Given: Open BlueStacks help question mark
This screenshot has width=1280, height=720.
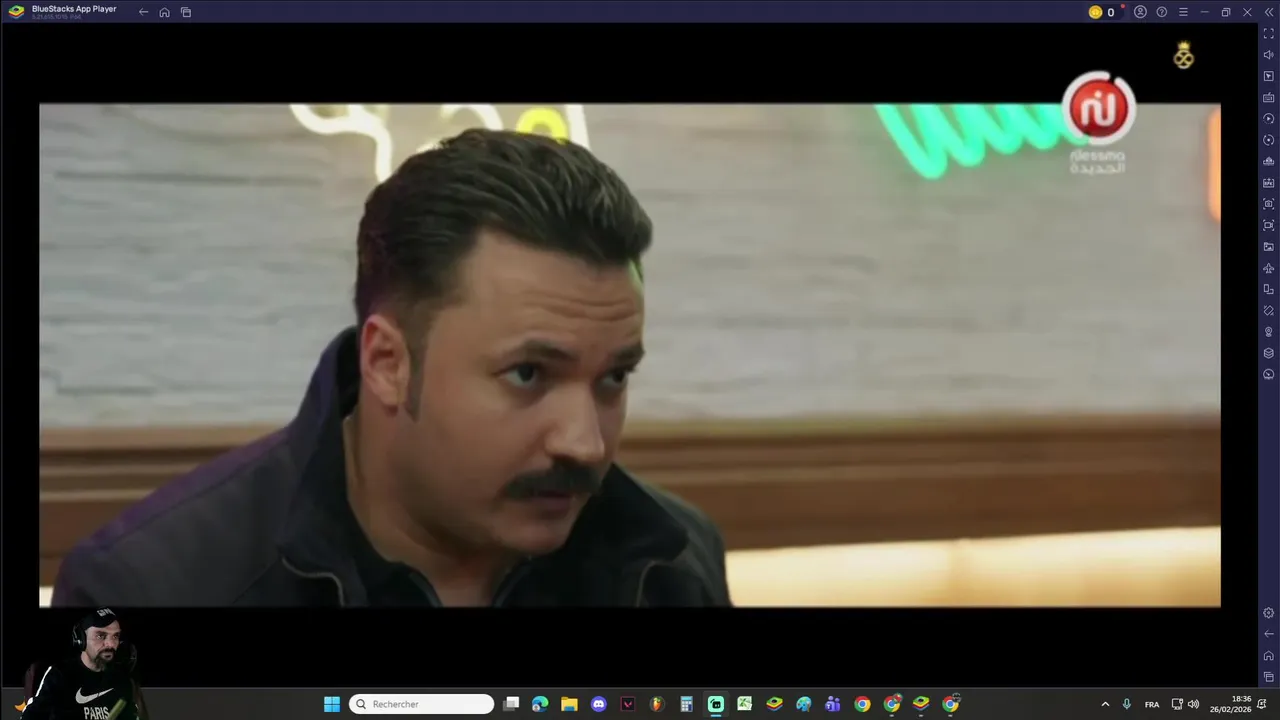Looking at the screenshot, I should click(1162, 12).
